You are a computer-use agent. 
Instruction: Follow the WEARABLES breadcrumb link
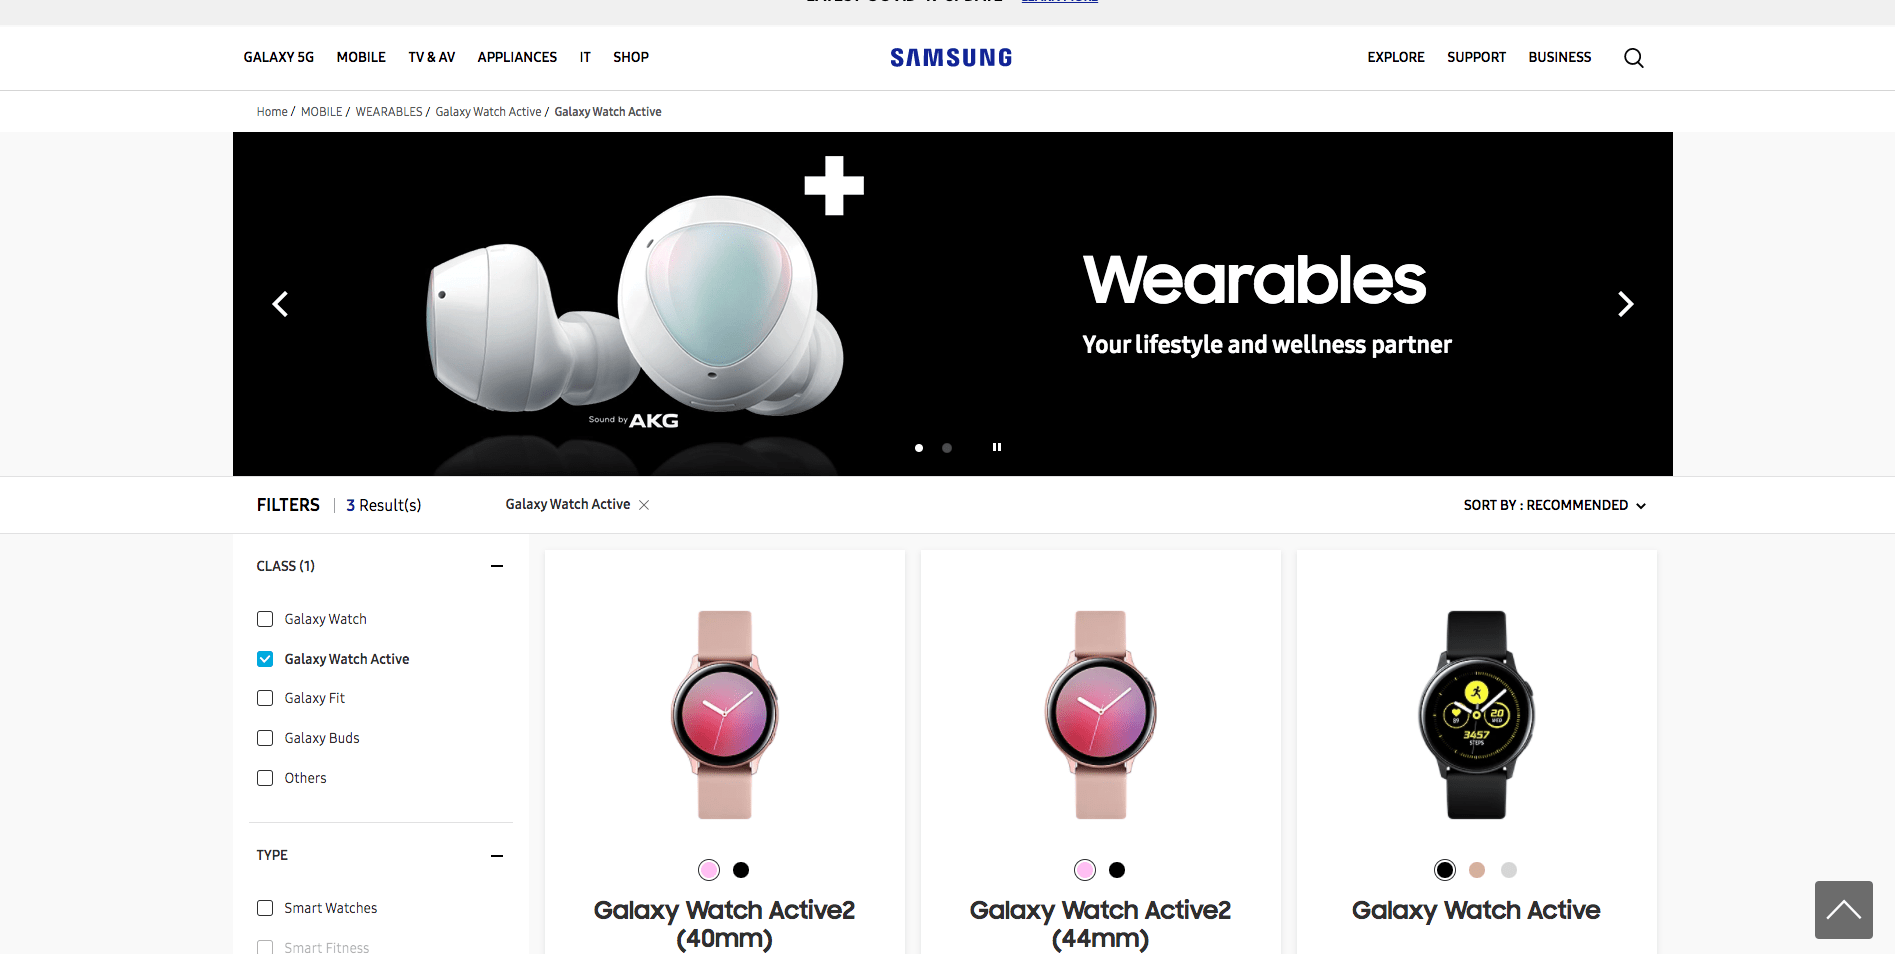tap(389, 112)
